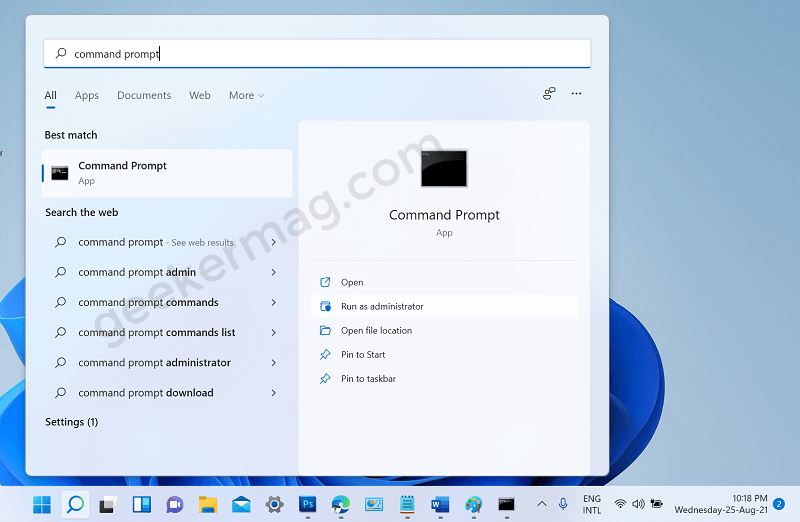Click the pin icon next to Pin to taskbar
Viewport: 800px width, 522px height.
(325, 378)
